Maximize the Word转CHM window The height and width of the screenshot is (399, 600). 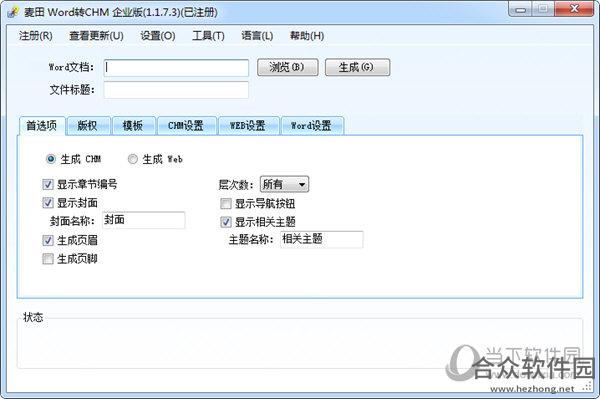(x=543, y=9)
